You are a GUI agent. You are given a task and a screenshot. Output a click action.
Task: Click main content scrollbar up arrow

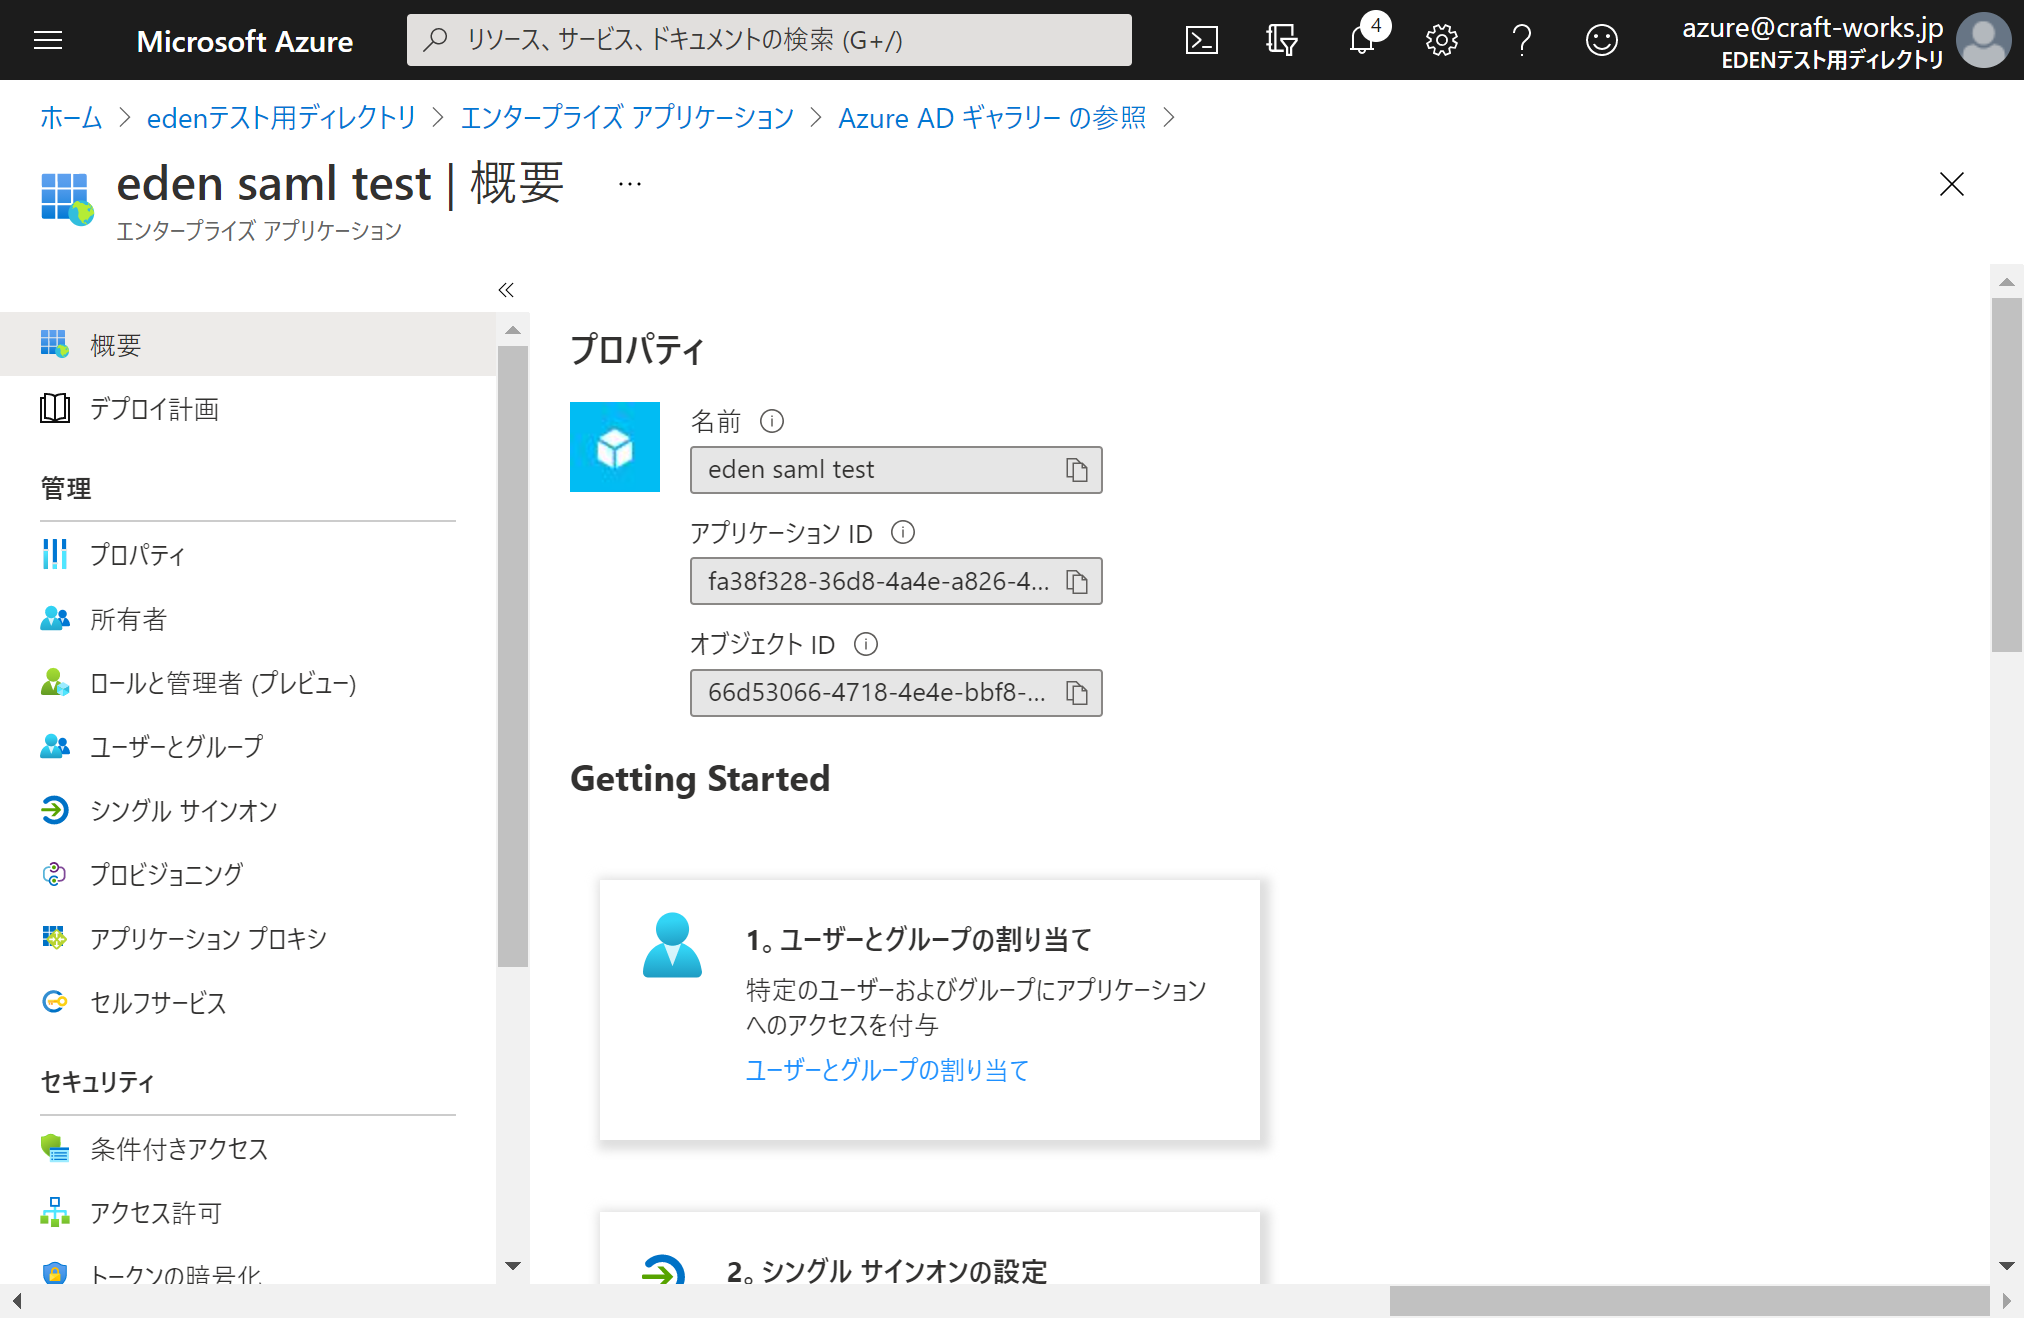2007,282
